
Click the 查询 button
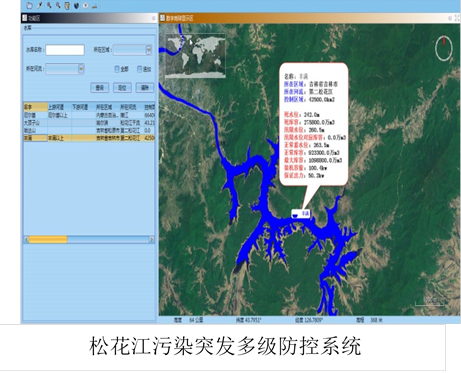[x=100, y=88]
